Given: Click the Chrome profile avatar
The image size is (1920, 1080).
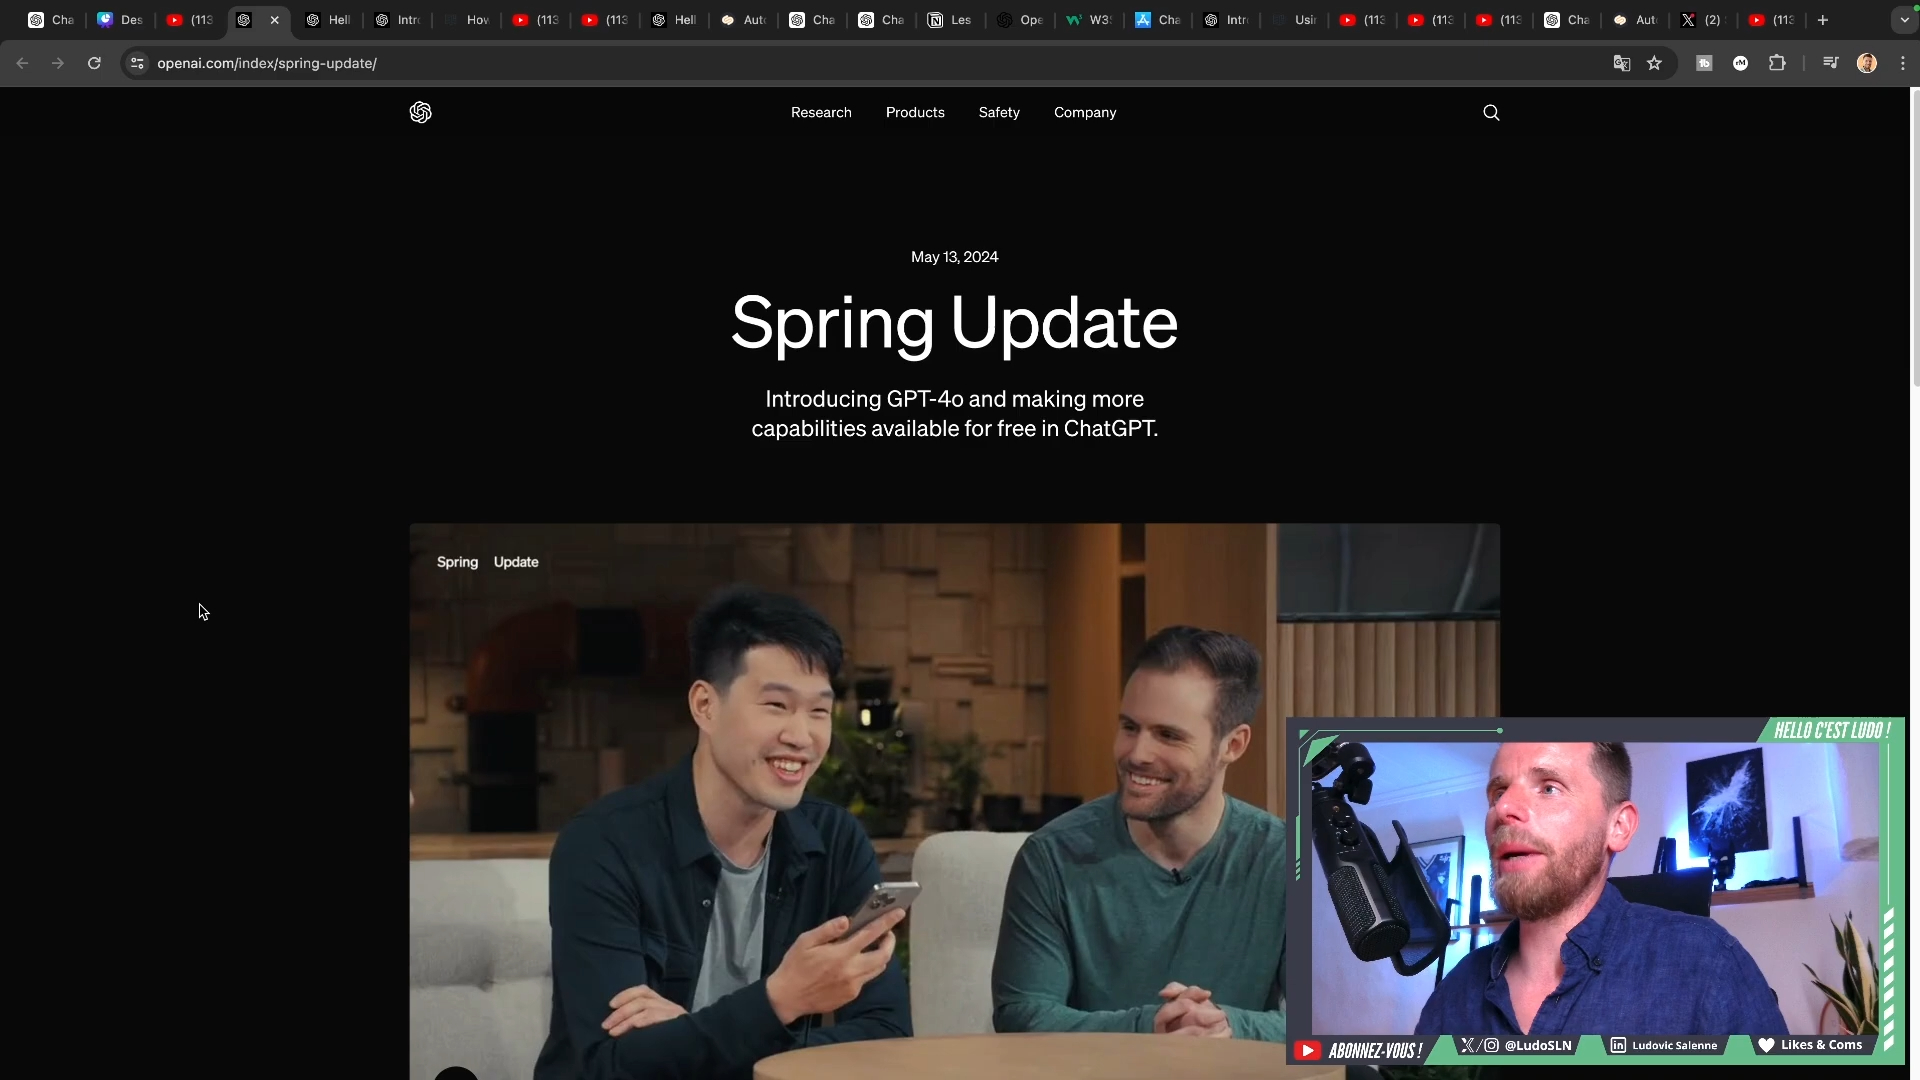Looking at the screenshot, I should point(1867,63).
